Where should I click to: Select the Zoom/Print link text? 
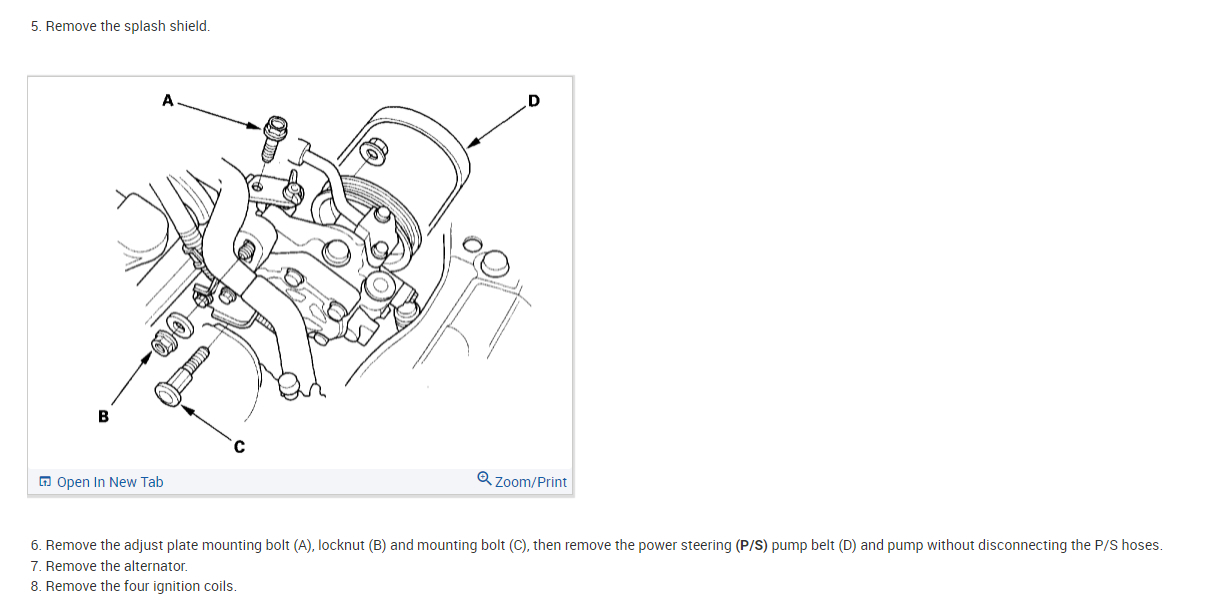coord(531,482)
